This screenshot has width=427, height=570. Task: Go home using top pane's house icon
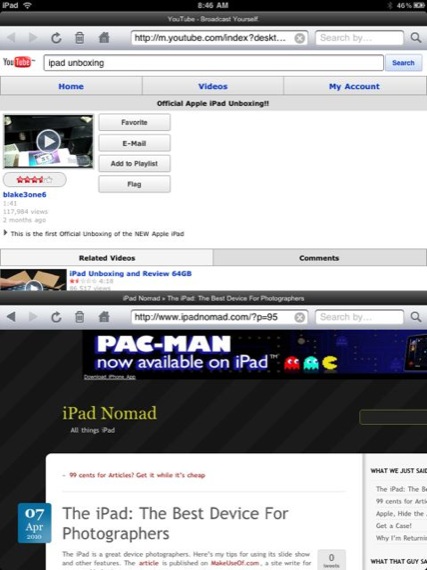104,37
